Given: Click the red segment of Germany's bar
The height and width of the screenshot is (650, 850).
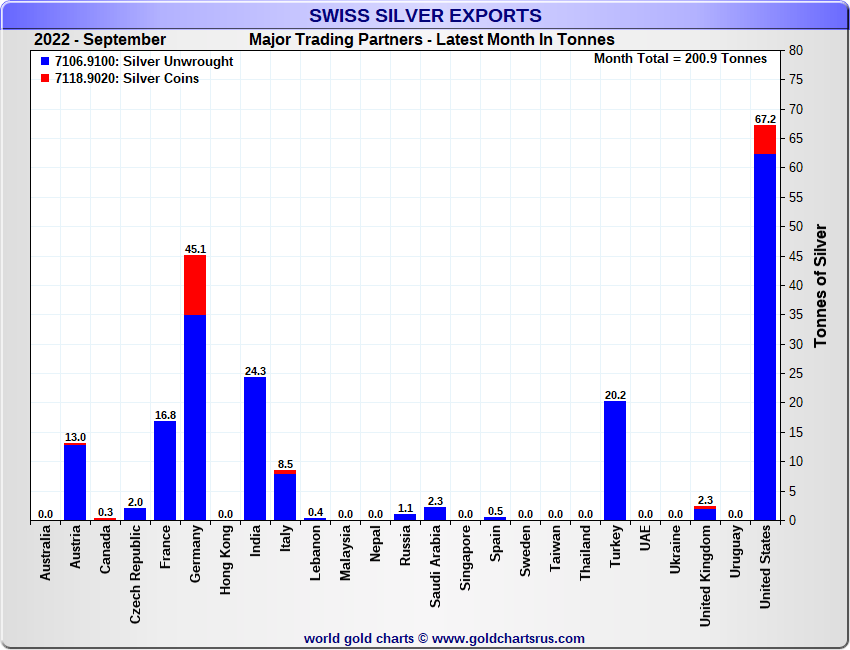Looking at the screenshot, I should pos(195,285).
